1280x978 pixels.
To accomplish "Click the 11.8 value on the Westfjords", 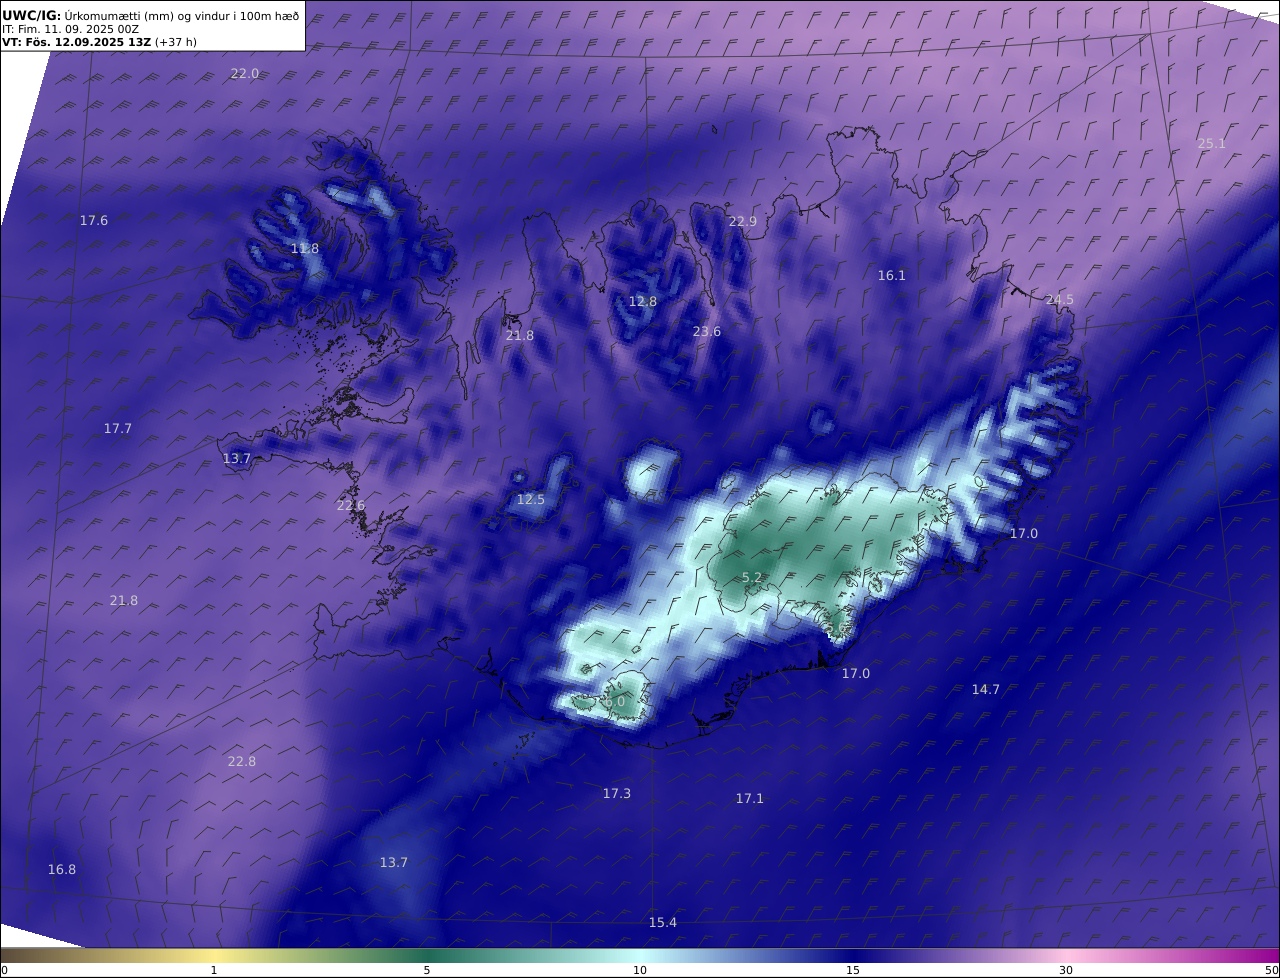I will 305,249.
